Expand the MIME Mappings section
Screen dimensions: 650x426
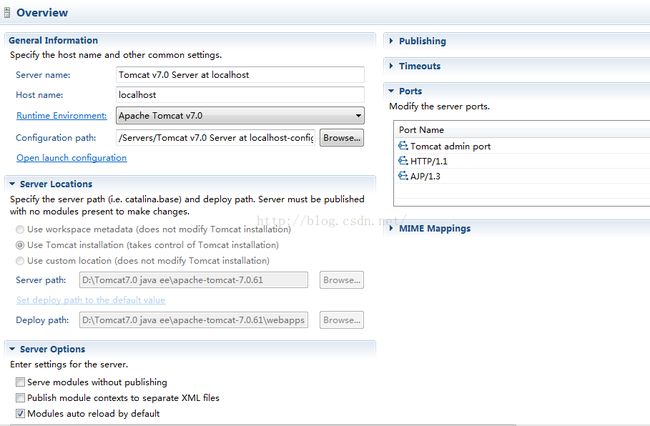pyautogui.click(x=391, y=228)
